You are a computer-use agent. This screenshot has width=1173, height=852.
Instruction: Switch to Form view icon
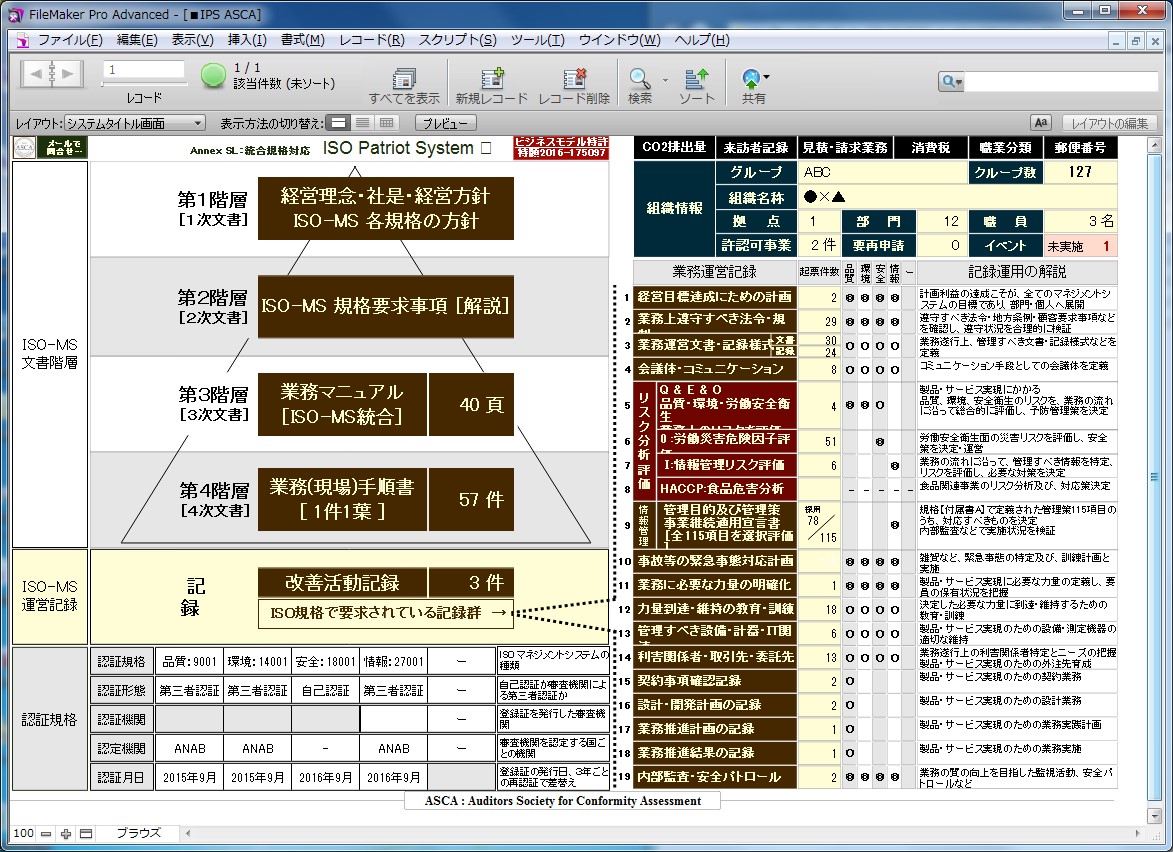tap(339, 123)
